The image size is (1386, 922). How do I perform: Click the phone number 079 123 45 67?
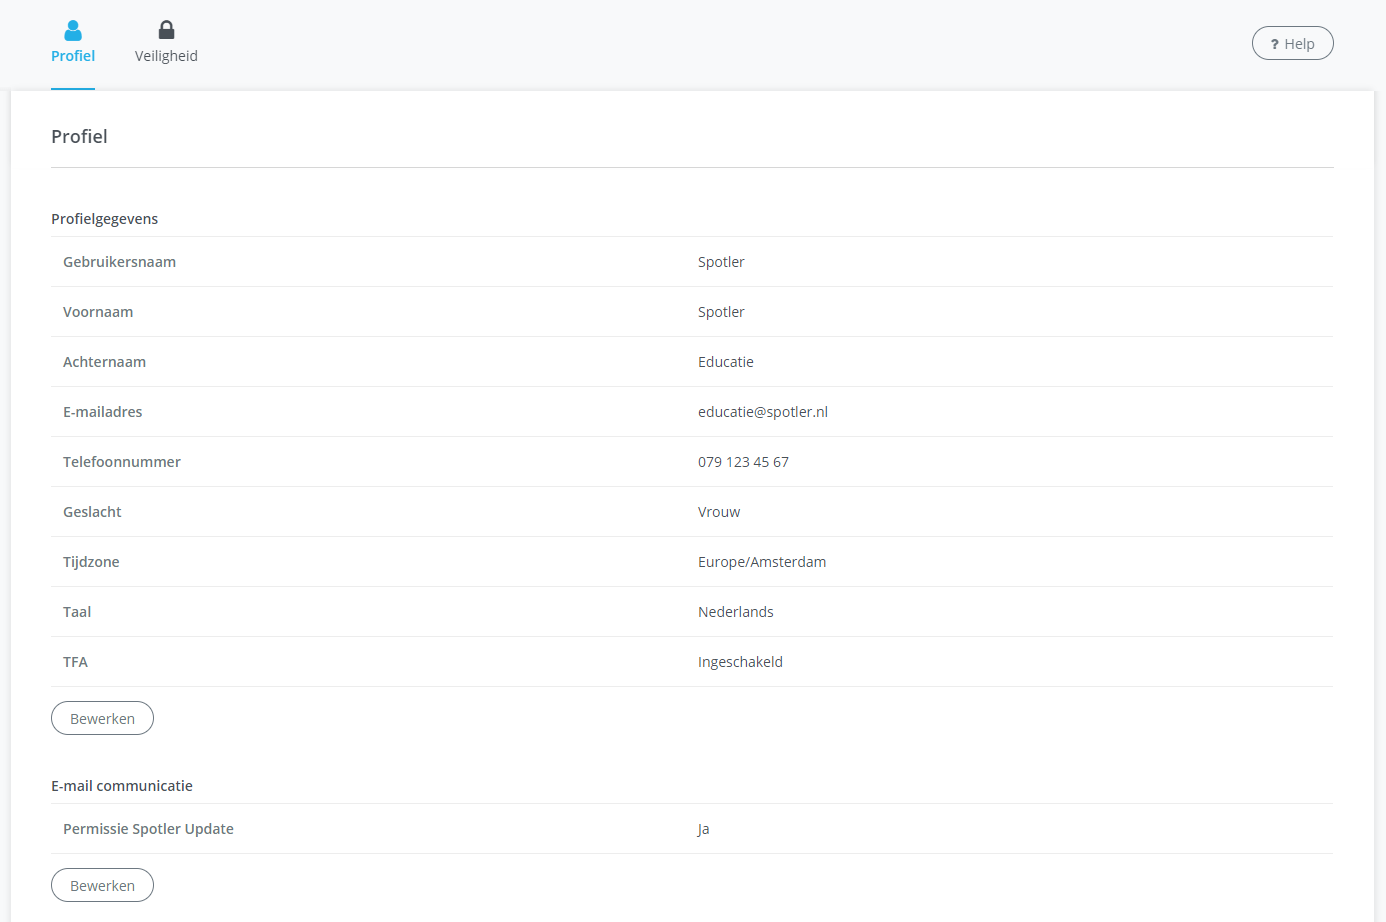pos(743,462)
